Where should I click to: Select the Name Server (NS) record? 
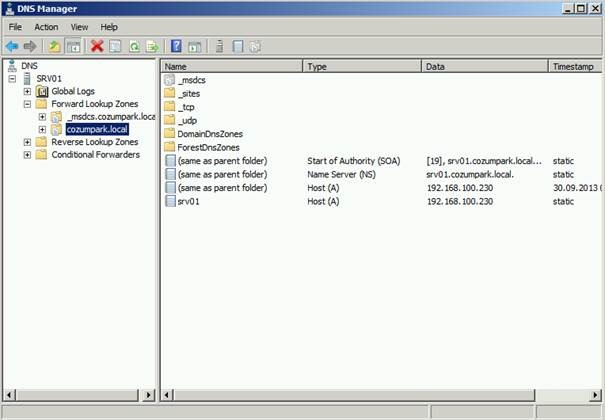381,174
